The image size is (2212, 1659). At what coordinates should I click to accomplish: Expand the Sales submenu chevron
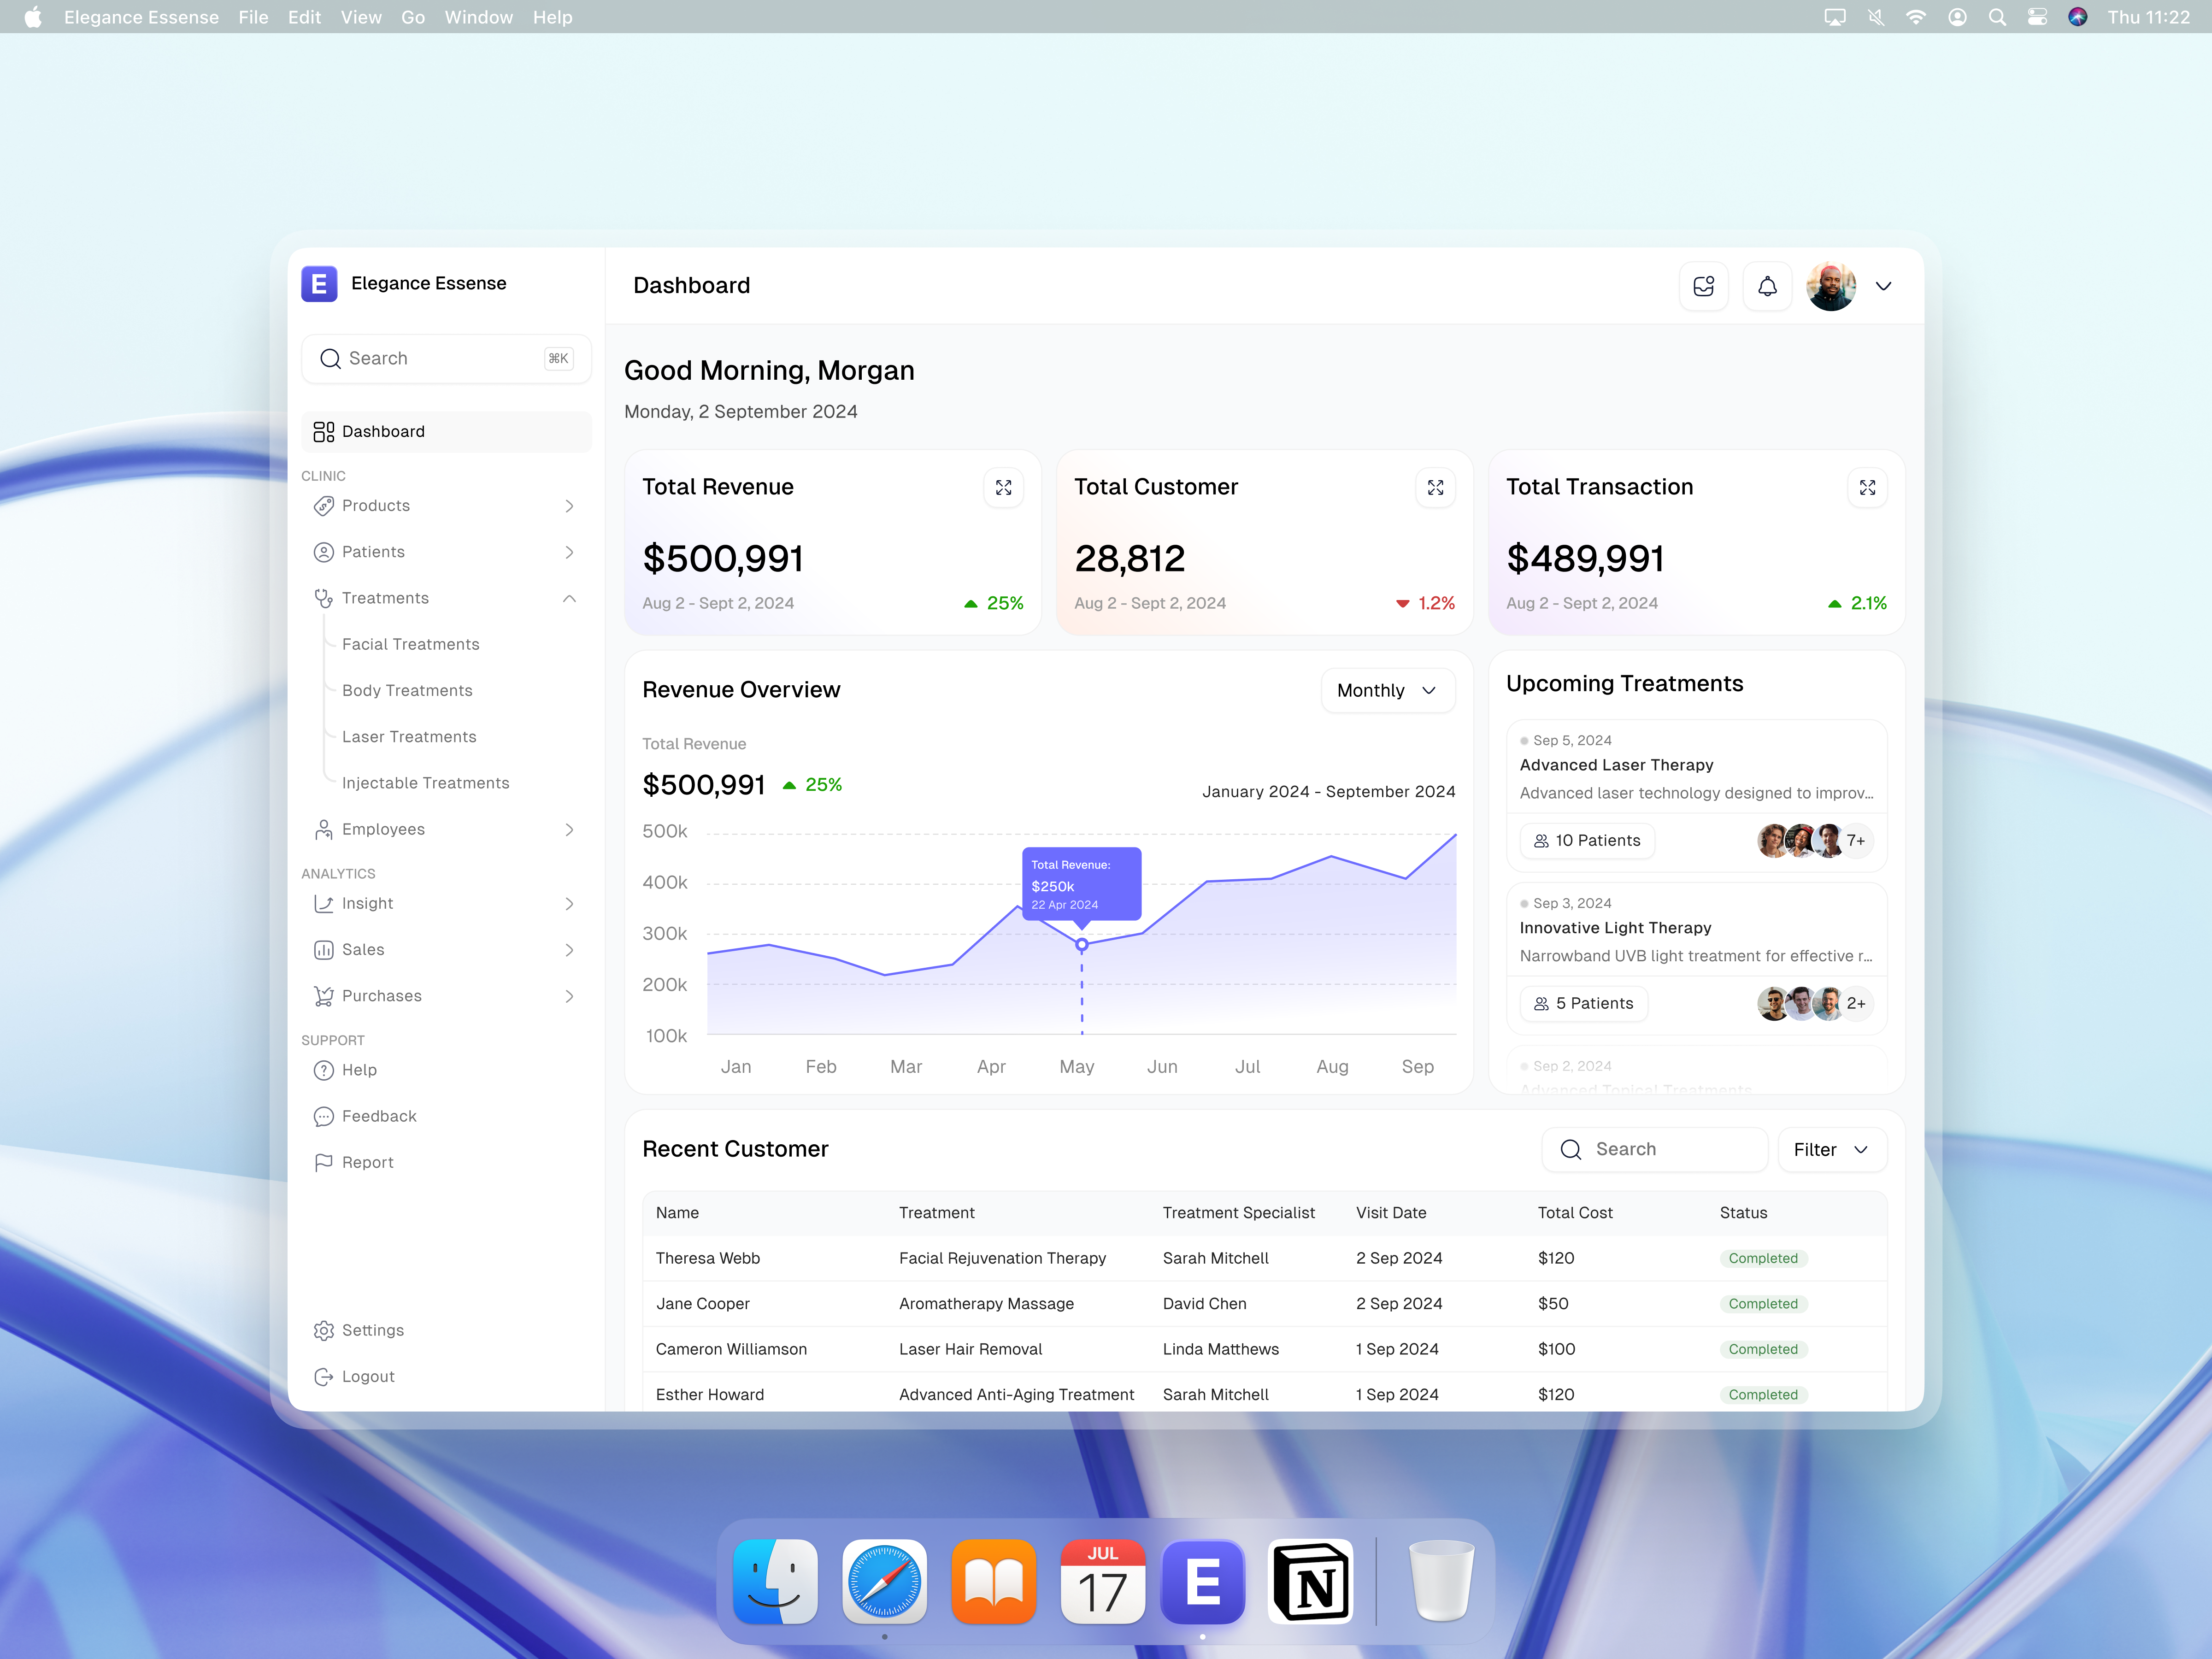pyautogui.click(x=569, y=950)
